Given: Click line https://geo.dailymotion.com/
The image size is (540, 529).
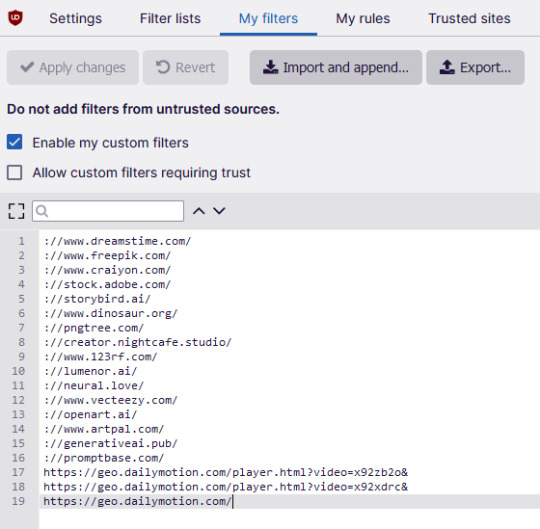Looking at the screenshot, I should point(137,501).
